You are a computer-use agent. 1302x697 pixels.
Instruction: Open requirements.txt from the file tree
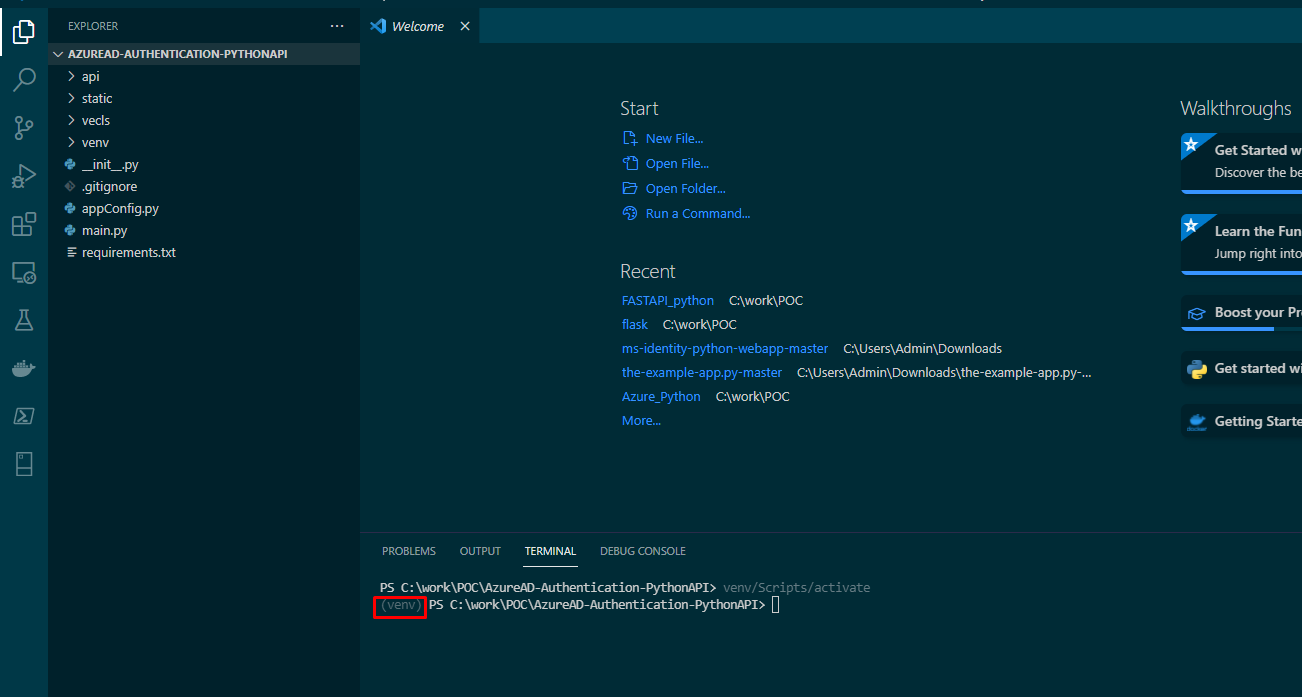tap(128, 252)
